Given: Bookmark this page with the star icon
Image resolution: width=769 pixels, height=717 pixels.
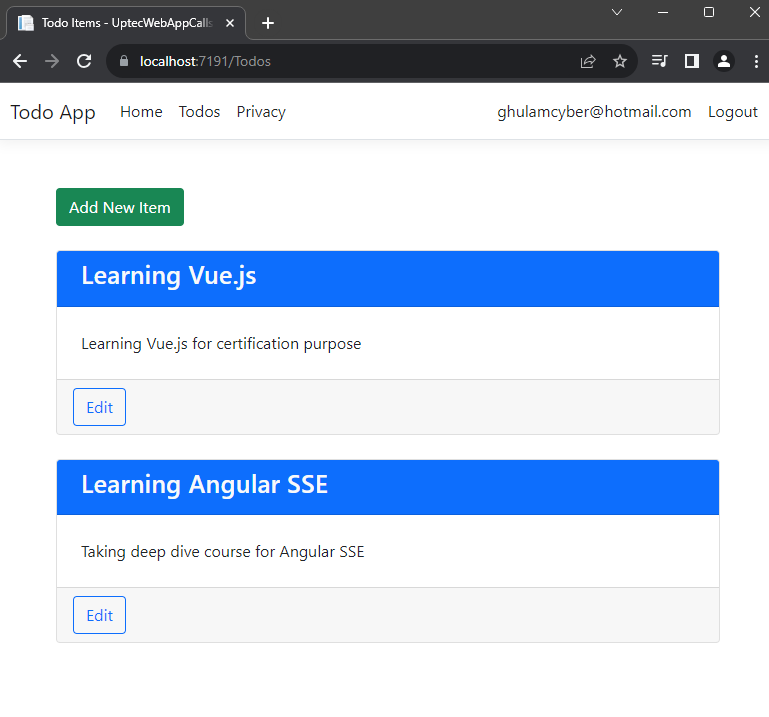Looking at the screenshot, I should tap(620, 61).
